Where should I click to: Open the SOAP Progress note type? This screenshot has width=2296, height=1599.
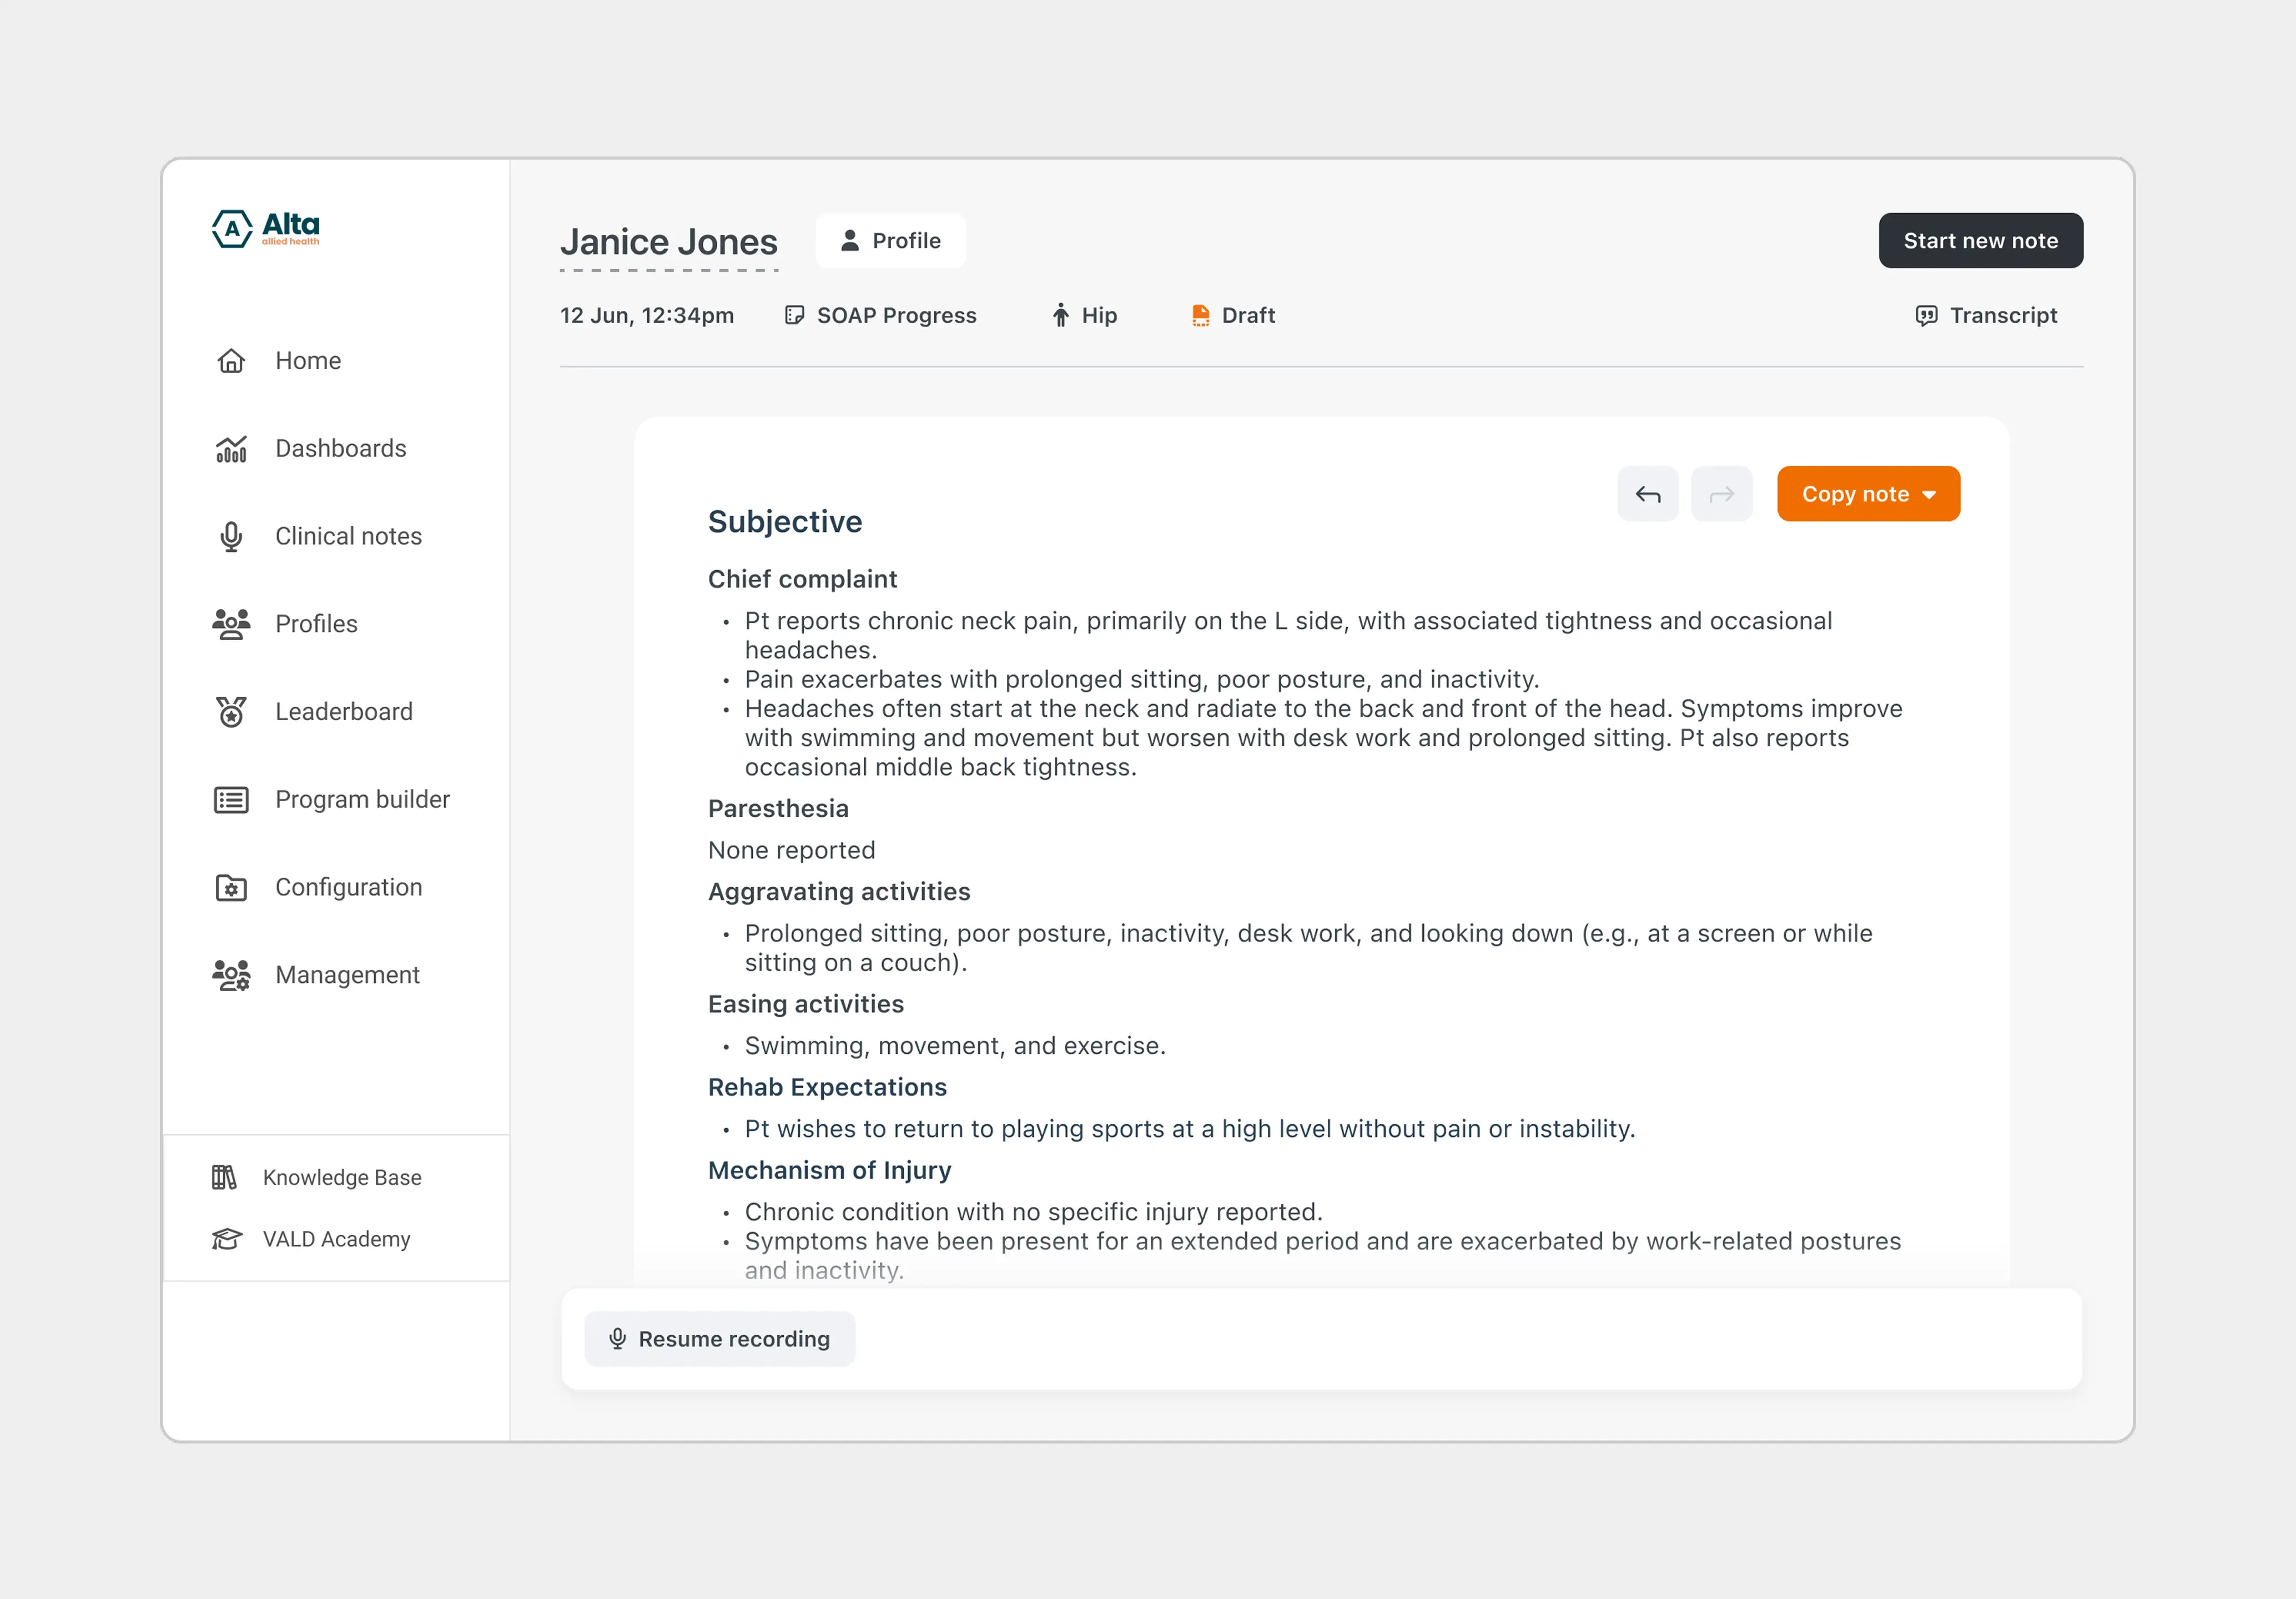click(x=881, y=315)
